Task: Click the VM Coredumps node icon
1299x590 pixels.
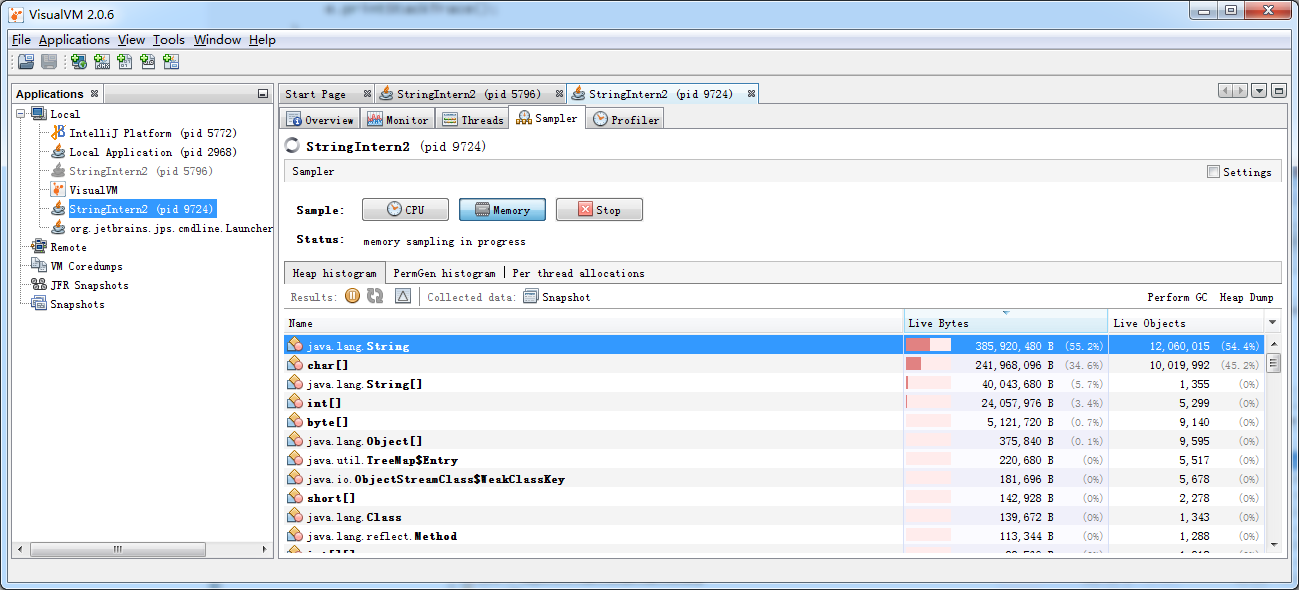Action: coord(39,266)
